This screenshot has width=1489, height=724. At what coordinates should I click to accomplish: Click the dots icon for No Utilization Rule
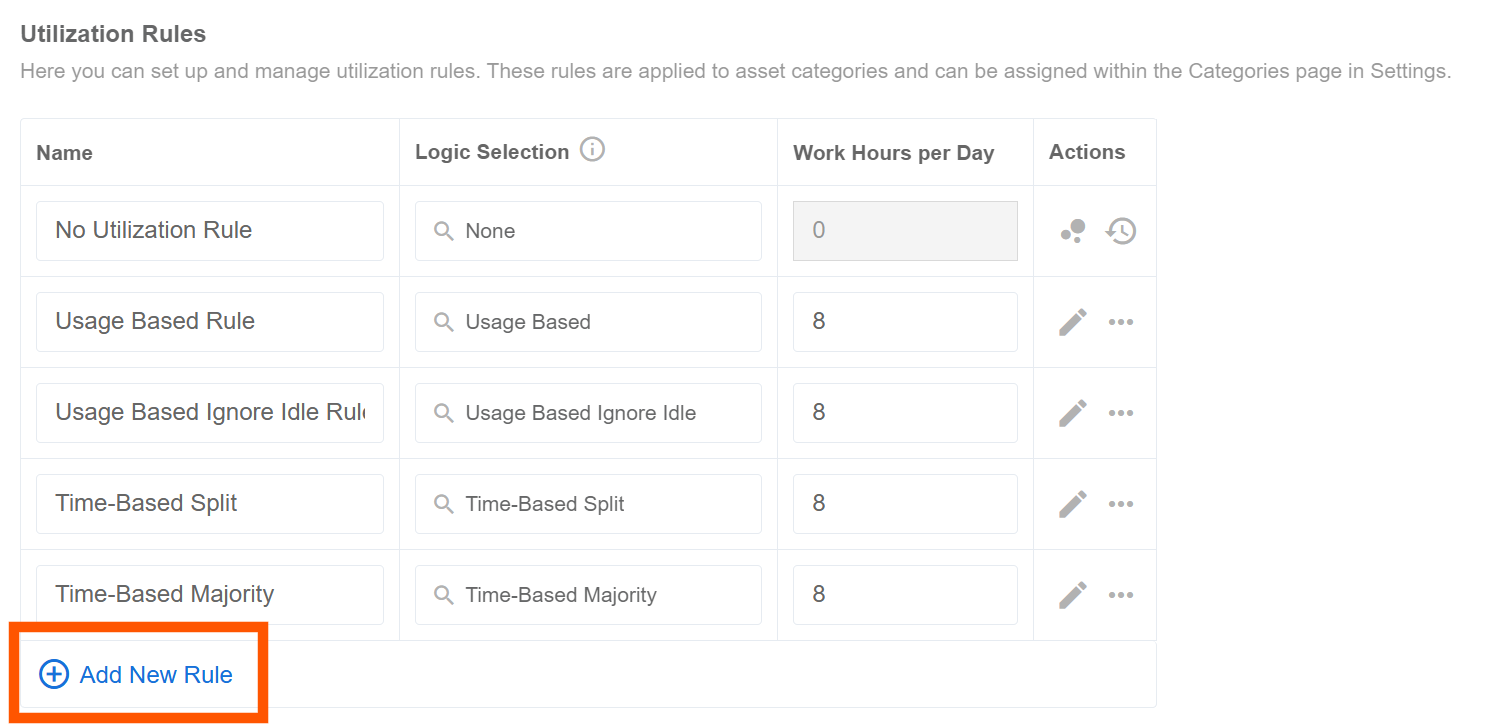coord(1073,231)
